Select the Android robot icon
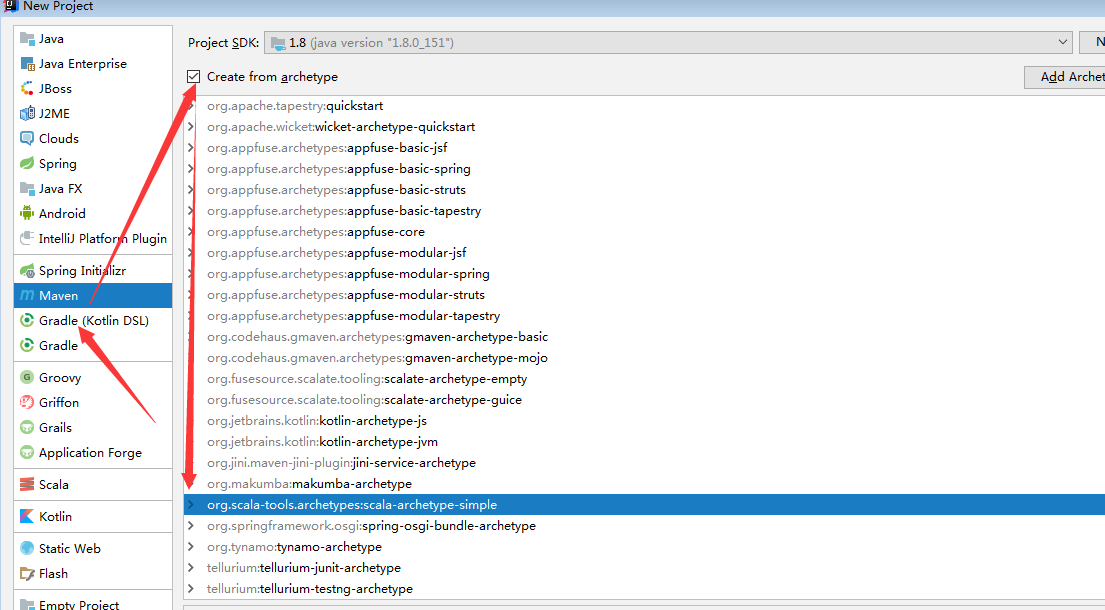 pos(27,213)
